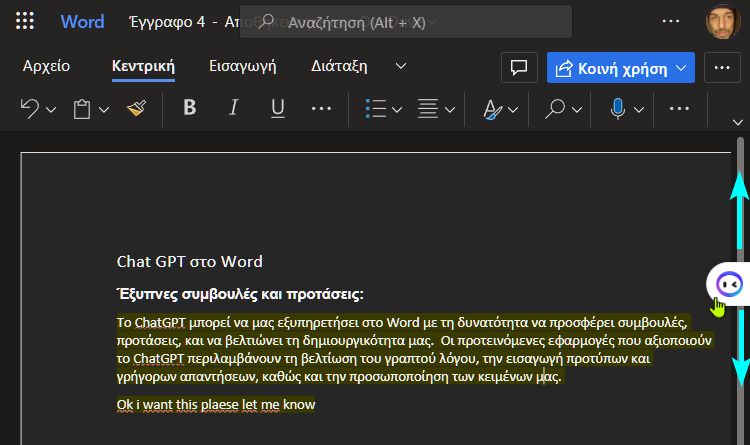
Task: Apply bulleted list
Action: coord(375,109)
